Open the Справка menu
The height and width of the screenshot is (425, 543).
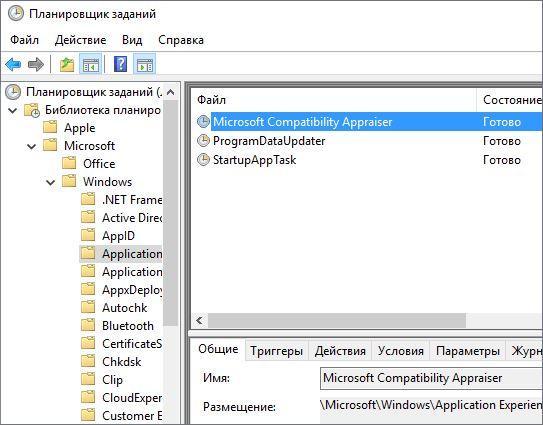(x=181, y=40)
